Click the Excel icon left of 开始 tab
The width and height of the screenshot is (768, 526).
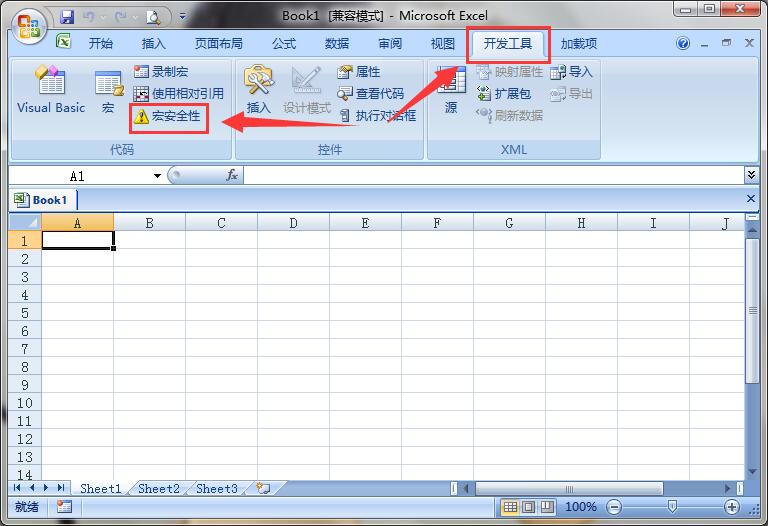(x=64, y=41)
